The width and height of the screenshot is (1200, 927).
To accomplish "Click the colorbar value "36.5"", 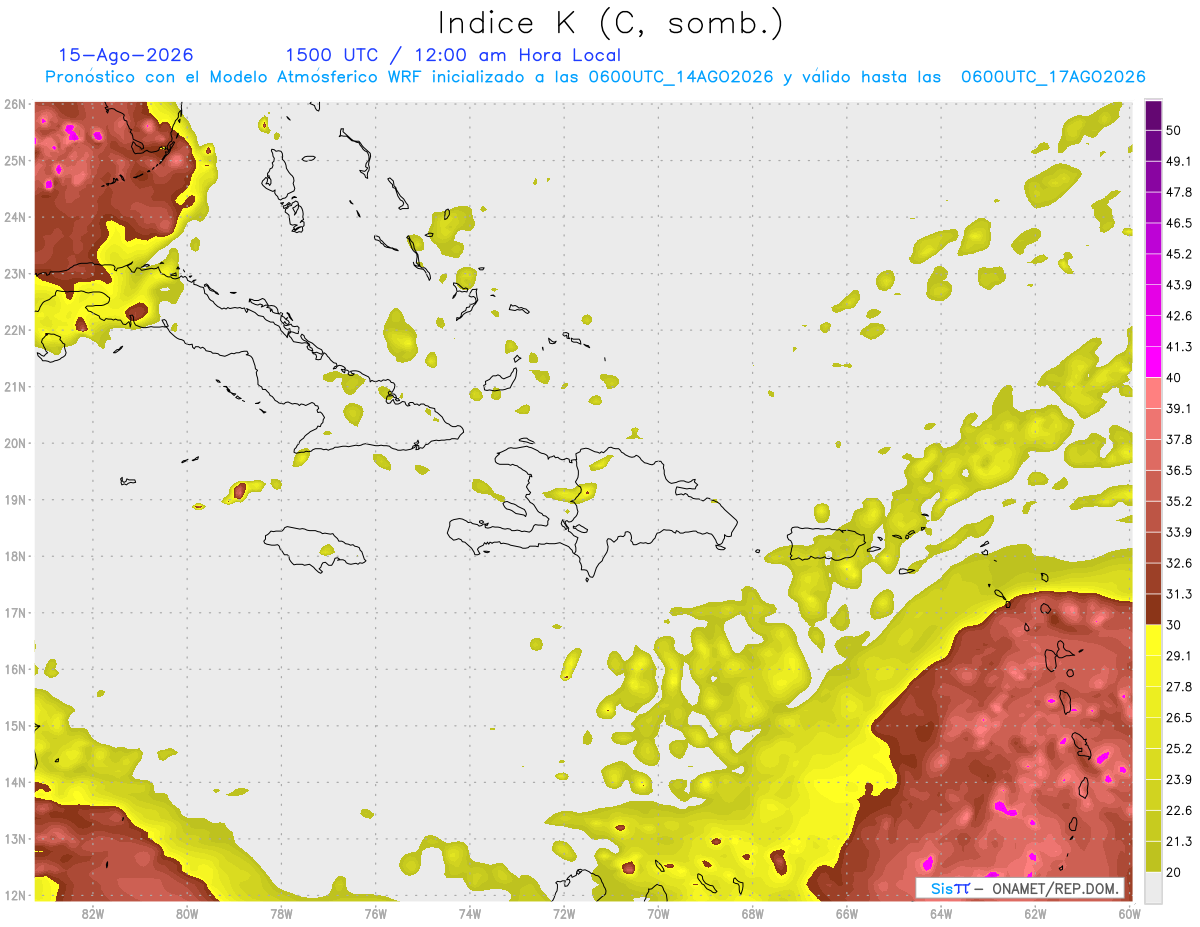I will click(1179, 470).
